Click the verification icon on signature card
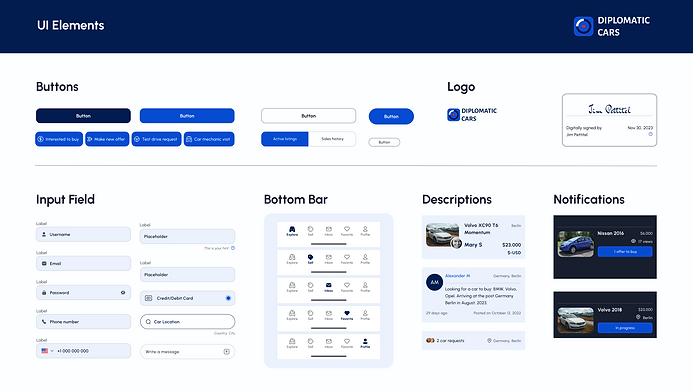 coord(651,134)
